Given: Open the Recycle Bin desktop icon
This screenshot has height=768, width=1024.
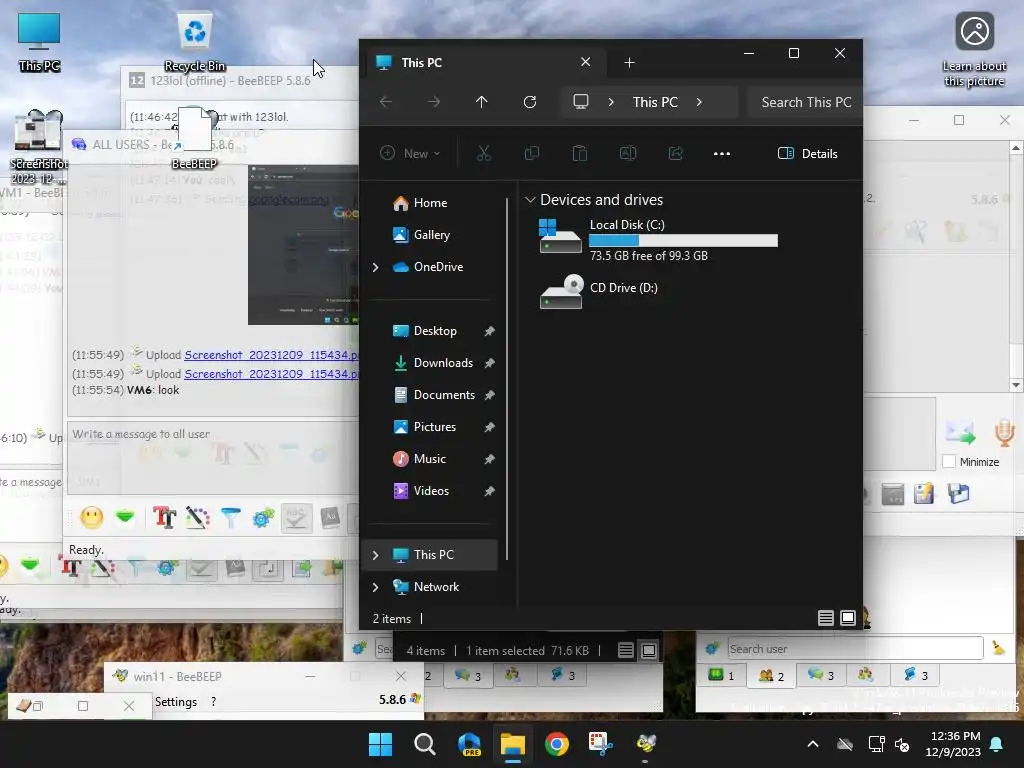Looking at the screenshot, I should click(x=195, y=40).
